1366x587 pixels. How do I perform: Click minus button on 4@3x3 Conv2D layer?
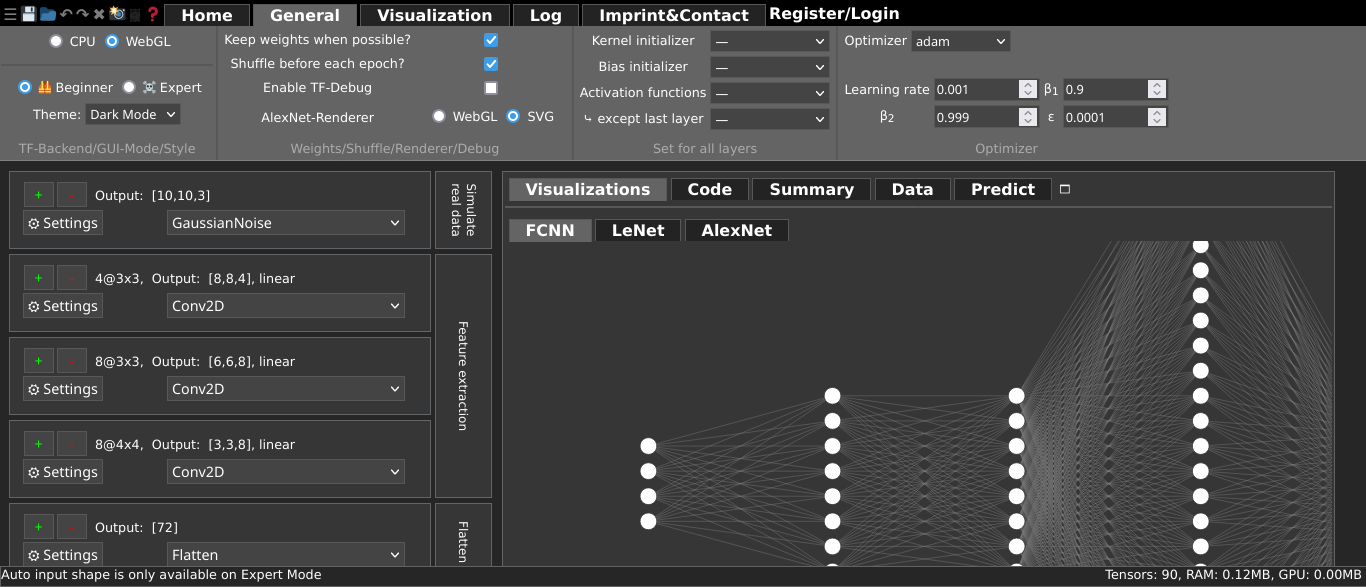71,278
